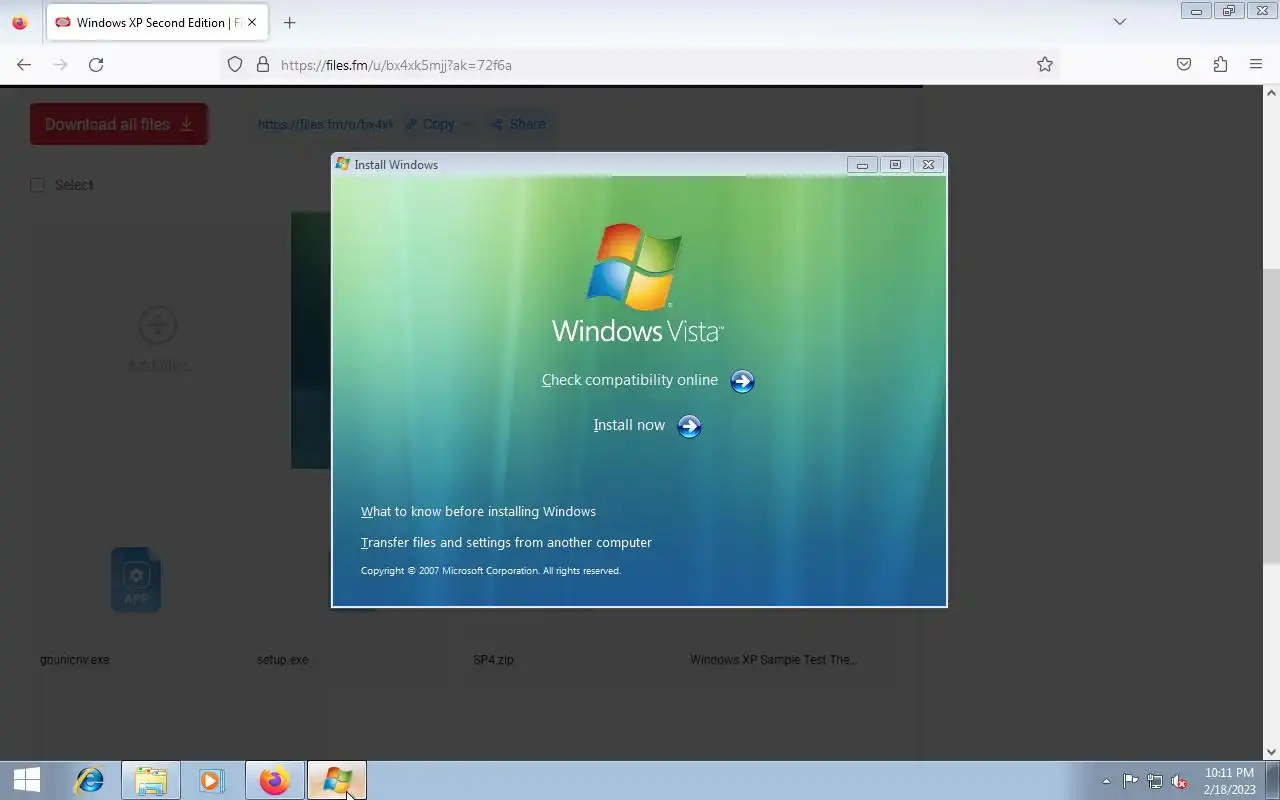This screenshot has height=800, width=1280.
Task: Click the setup.exe file name
Action: point(283,660)
